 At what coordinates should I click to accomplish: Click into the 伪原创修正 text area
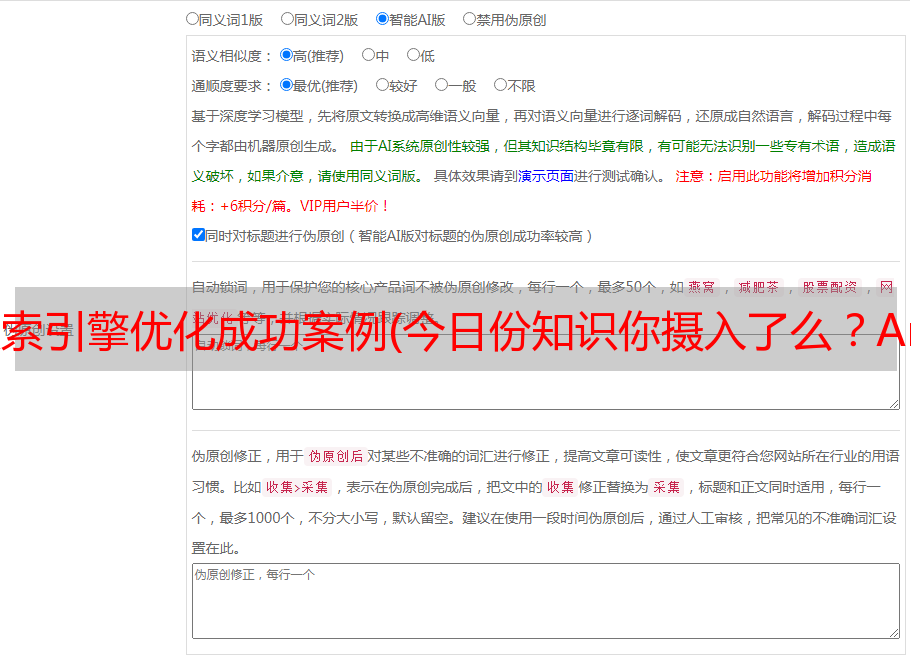(546, 601)
